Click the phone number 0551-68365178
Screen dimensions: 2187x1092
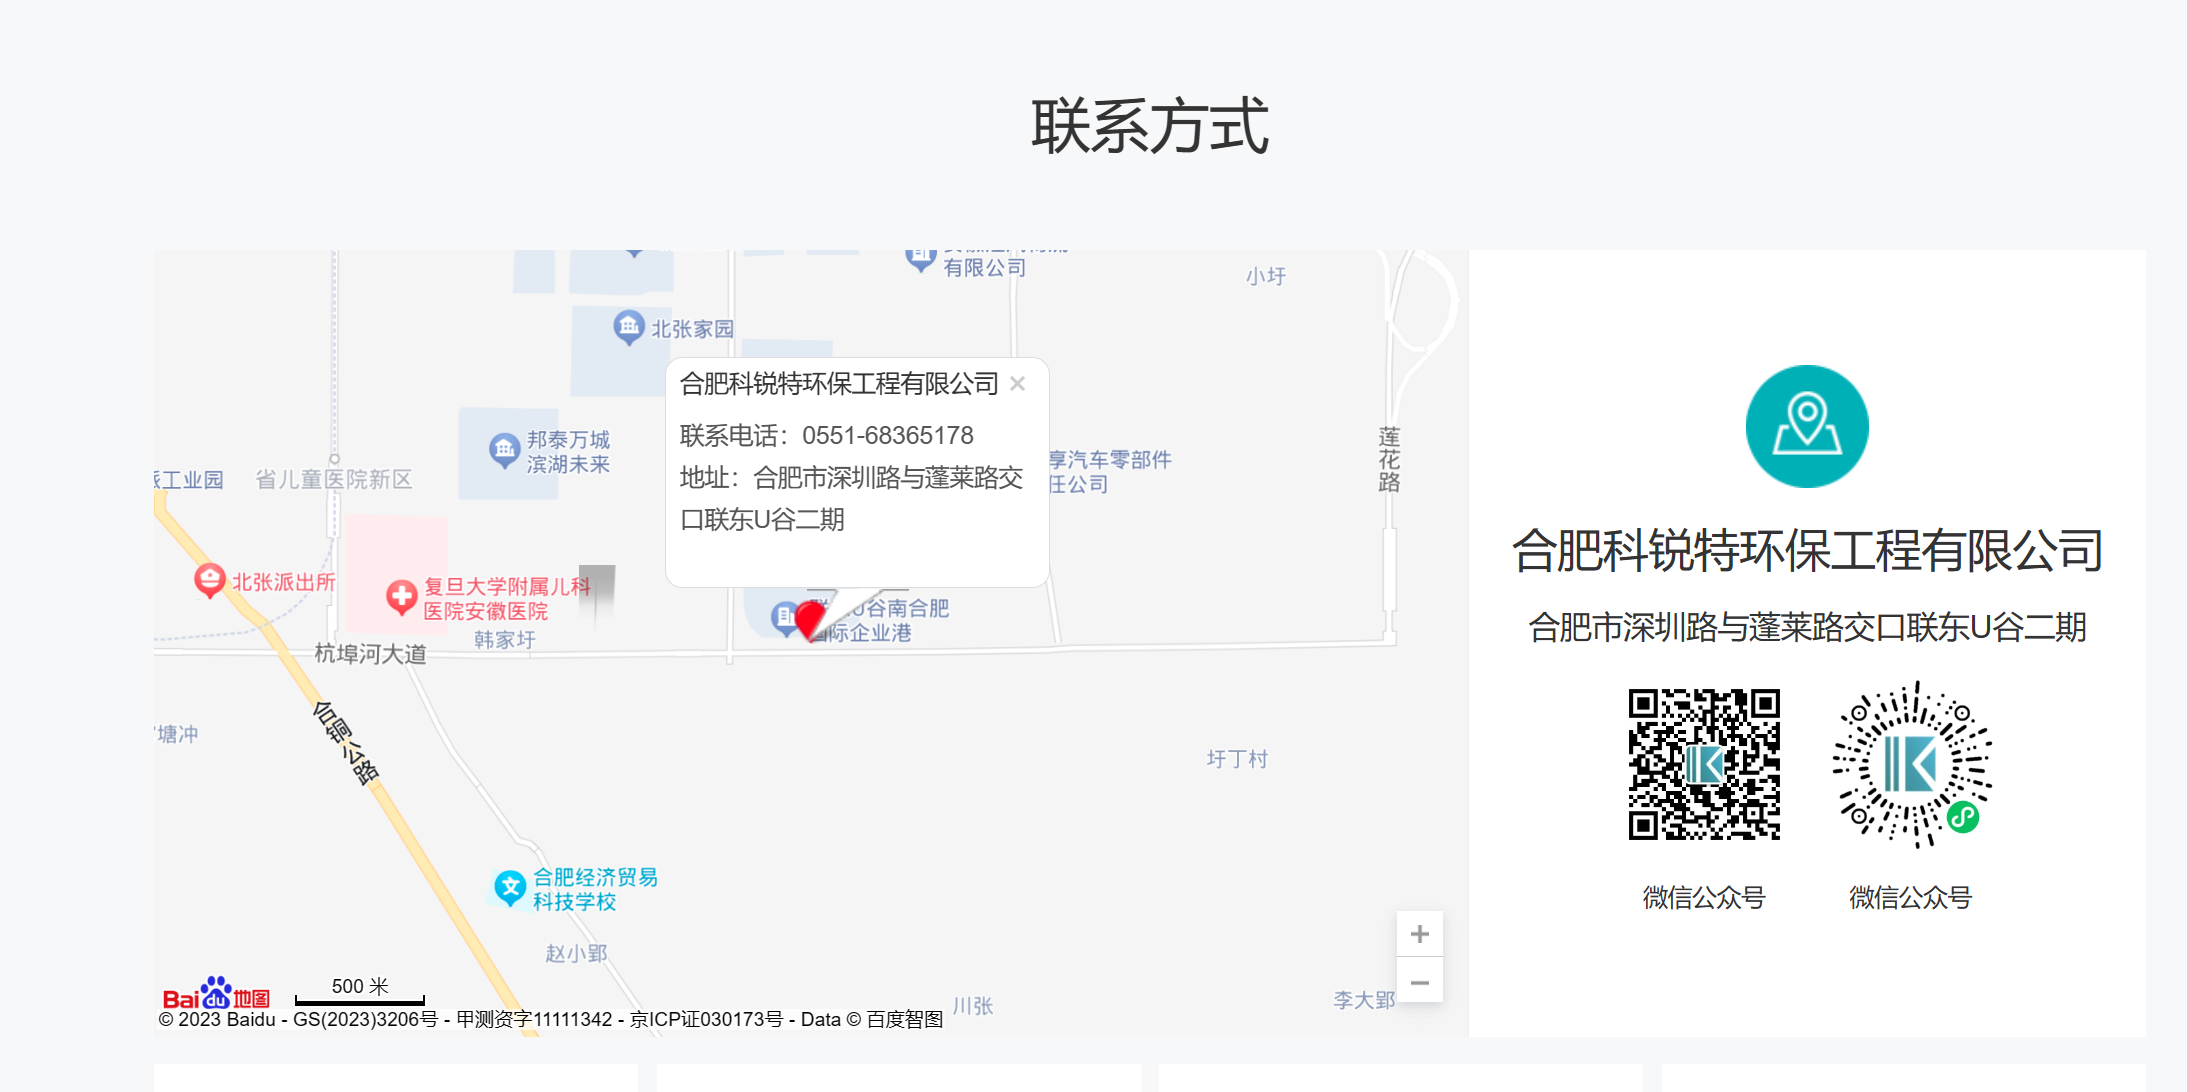point(887,436)
